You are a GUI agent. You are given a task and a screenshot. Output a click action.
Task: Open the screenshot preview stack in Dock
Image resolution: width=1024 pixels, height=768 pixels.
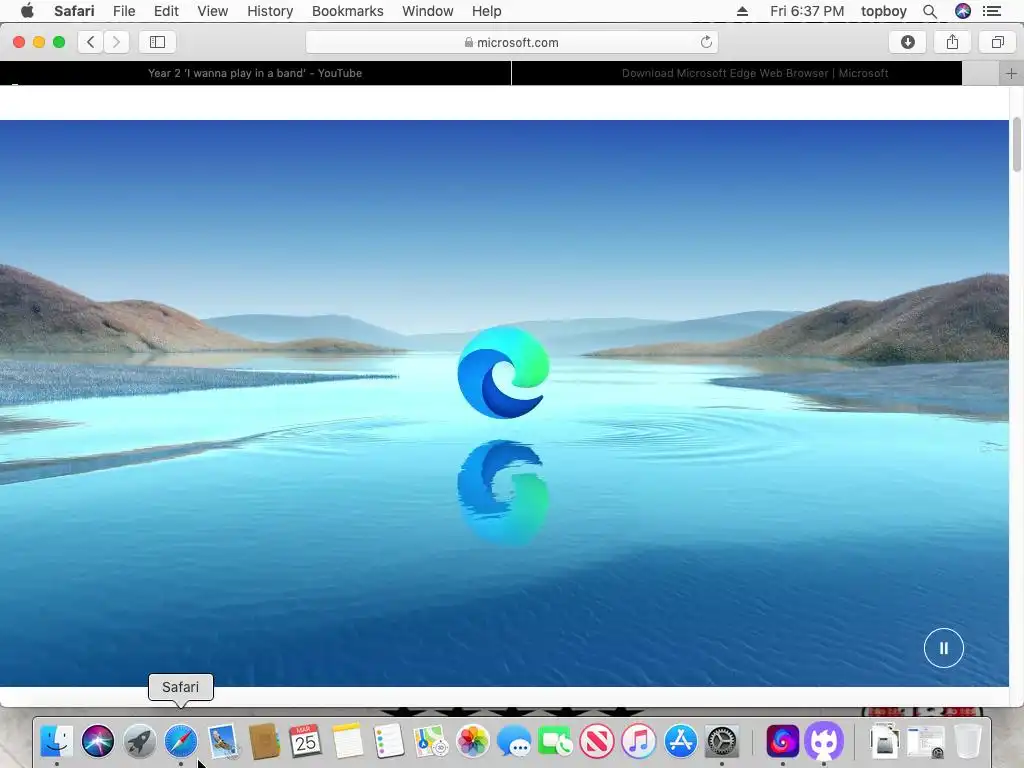pyautogui.click(x=925, y=741)
